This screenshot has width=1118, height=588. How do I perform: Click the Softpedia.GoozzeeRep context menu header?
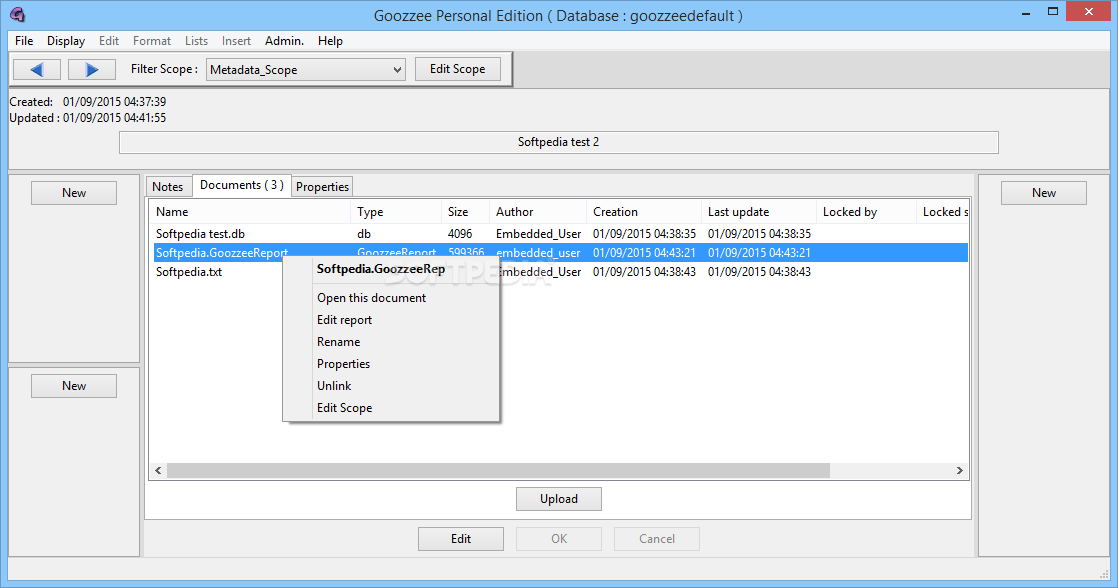[x=381, y=269]
